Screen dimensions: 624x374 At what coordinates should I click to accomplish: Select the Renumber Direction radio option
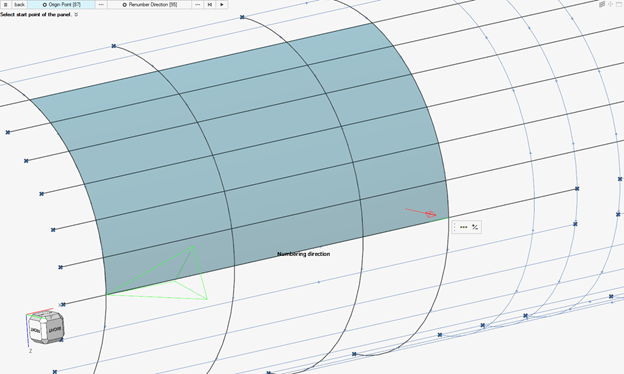point(149,4)
